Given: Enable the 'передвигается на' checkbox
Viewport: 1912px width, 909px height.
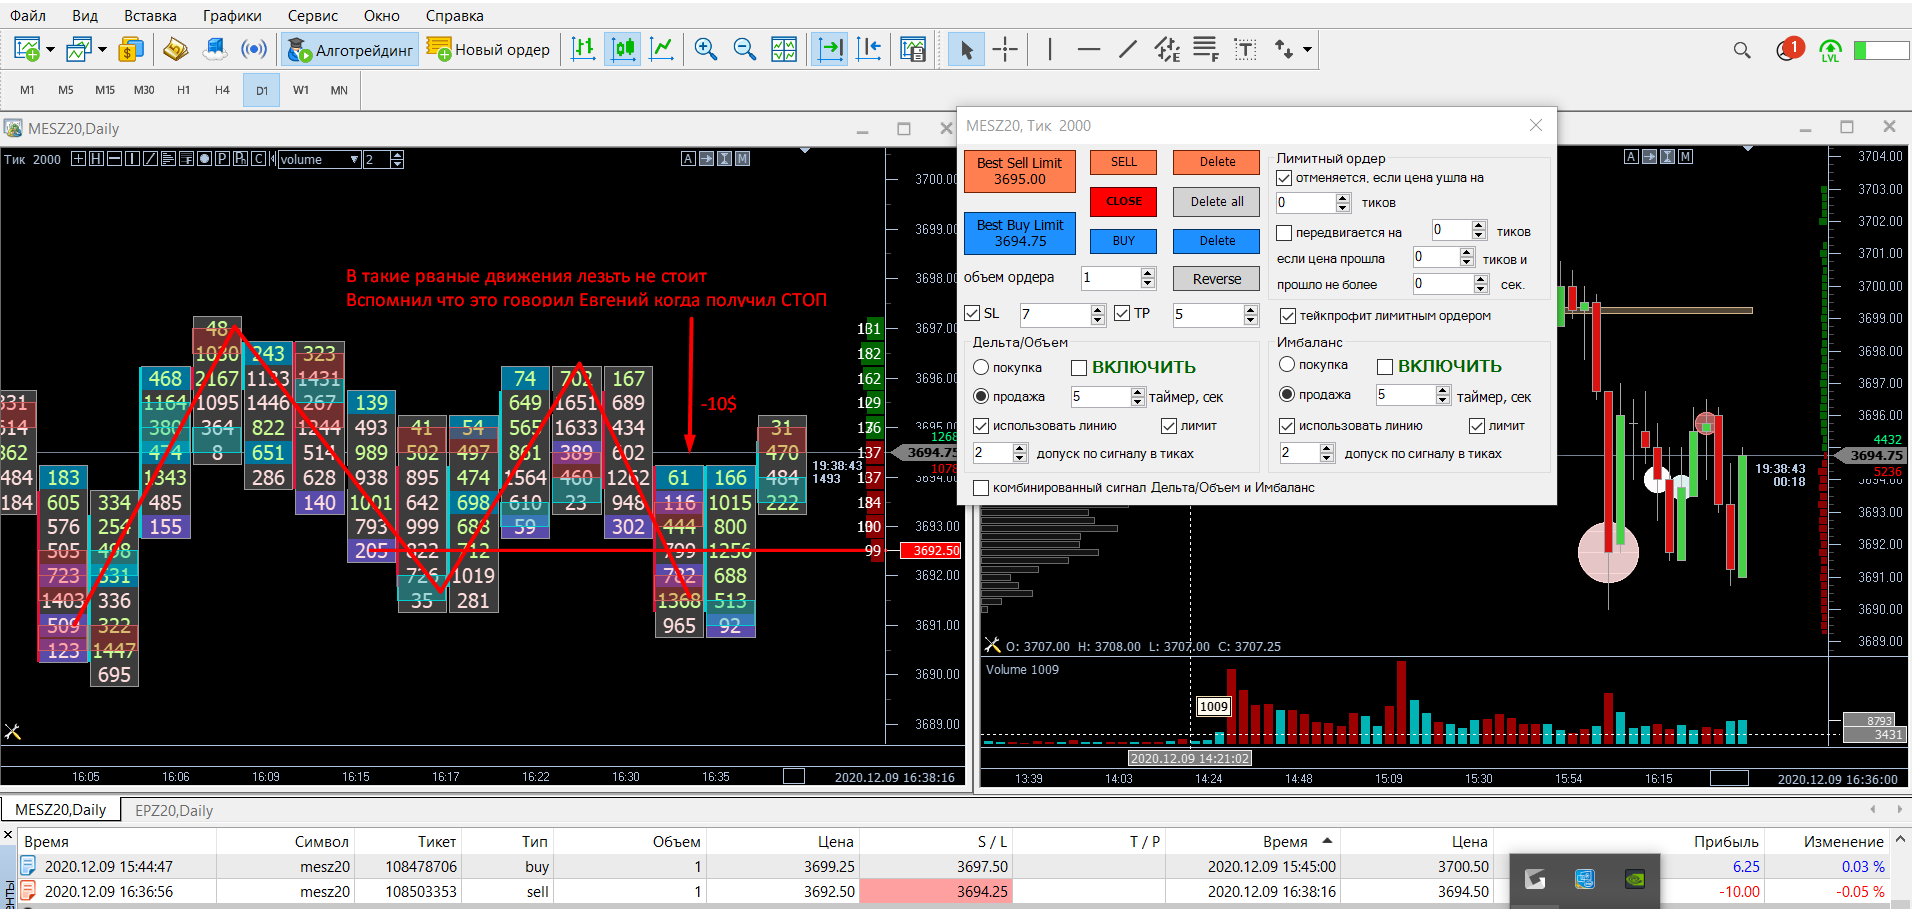Looking at the screenshot, I should (1285, 233).
